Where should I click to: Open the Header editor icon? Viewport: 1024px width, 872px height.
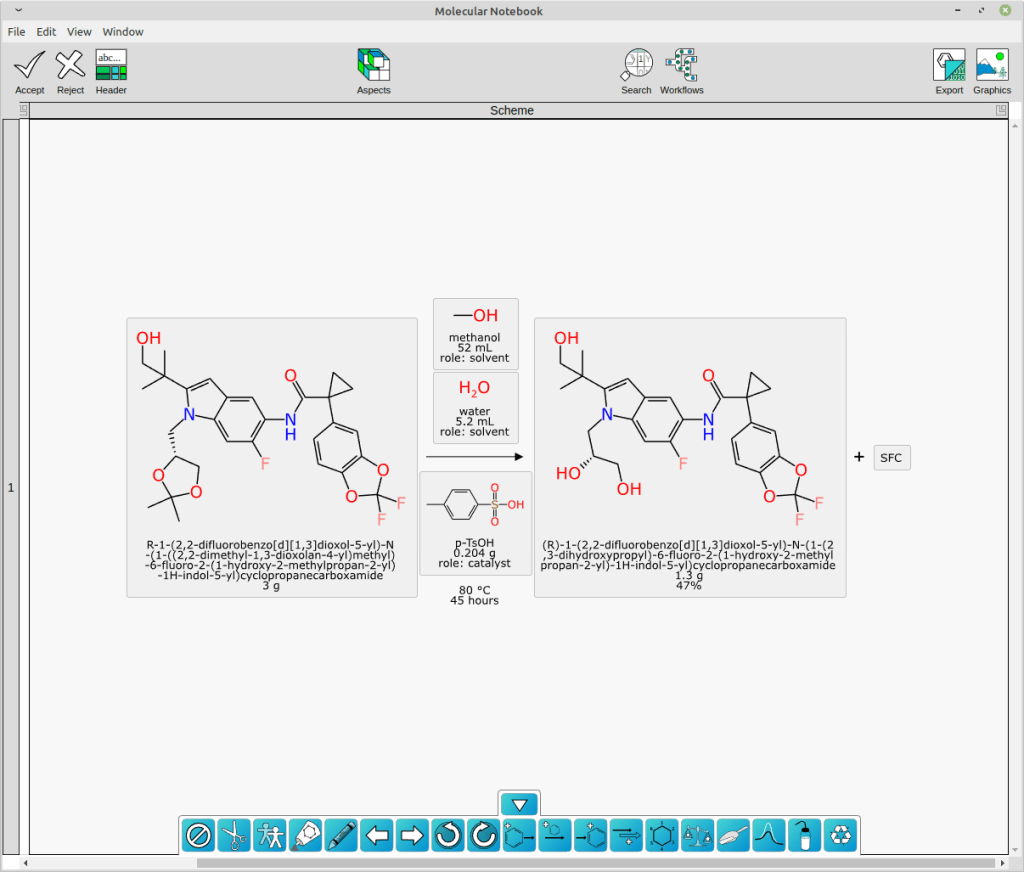pyautogui.click(x=111, y=66)
